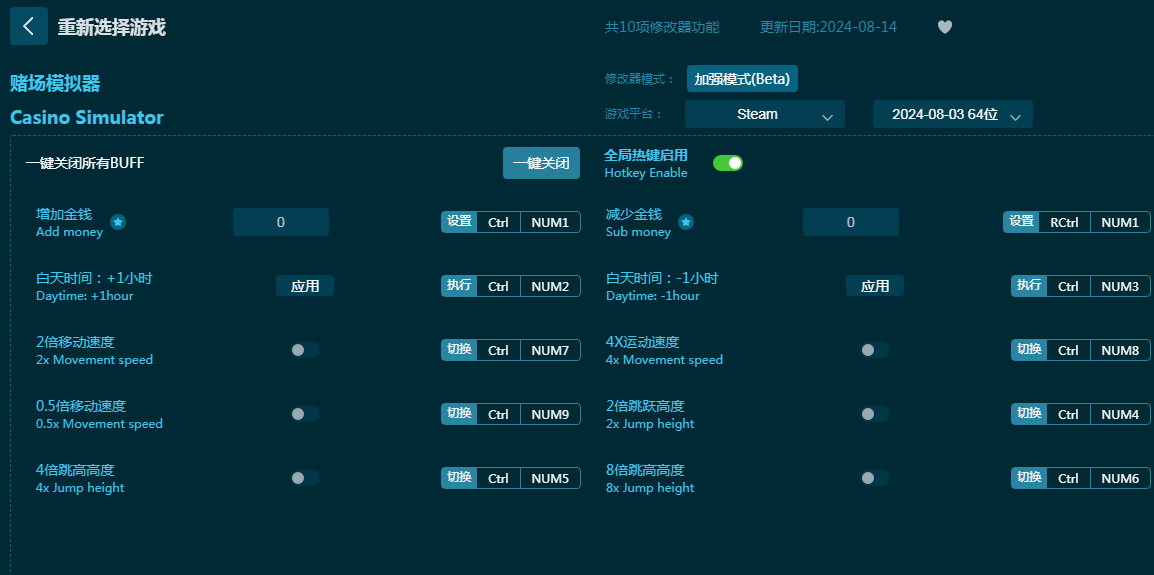Turn on 4x Movement speed toggle
Viewport: 1154px width, 575px height.
tap(875, 350)
